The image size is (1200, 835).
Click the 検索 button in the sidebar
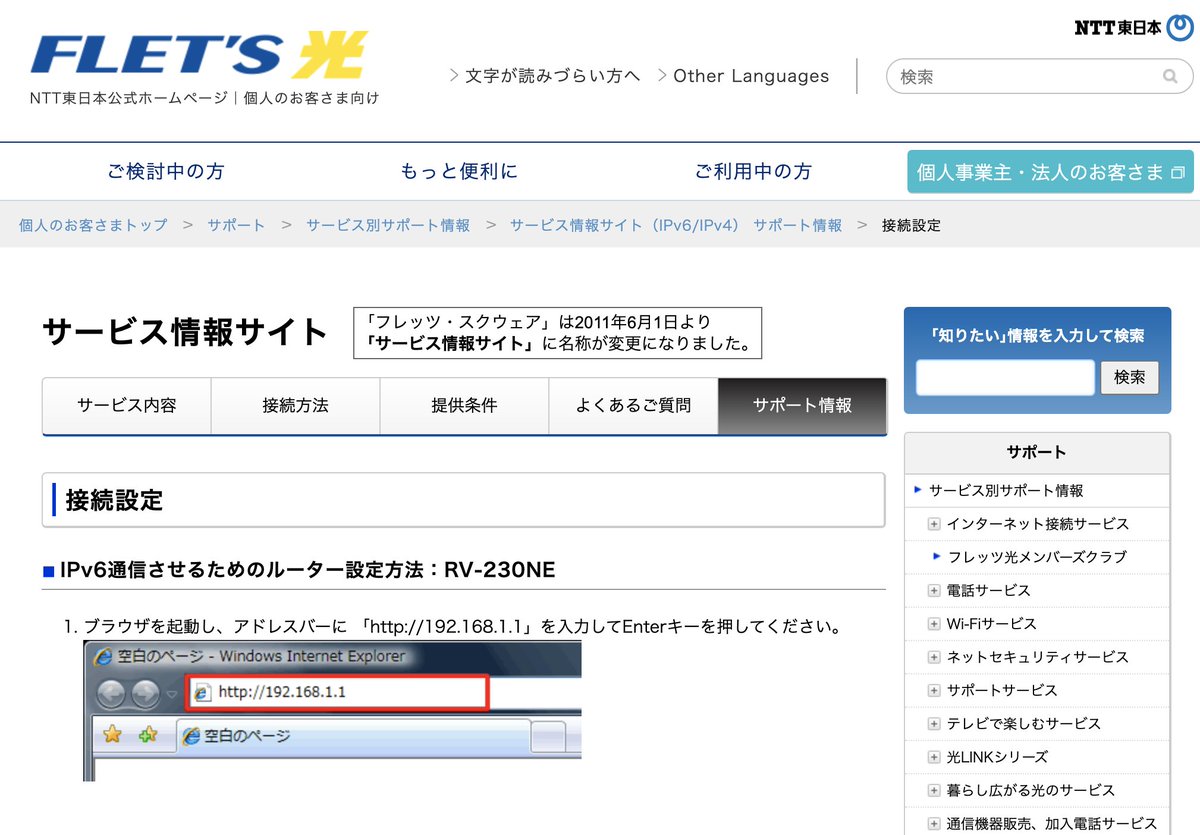tap(1130, 378)
